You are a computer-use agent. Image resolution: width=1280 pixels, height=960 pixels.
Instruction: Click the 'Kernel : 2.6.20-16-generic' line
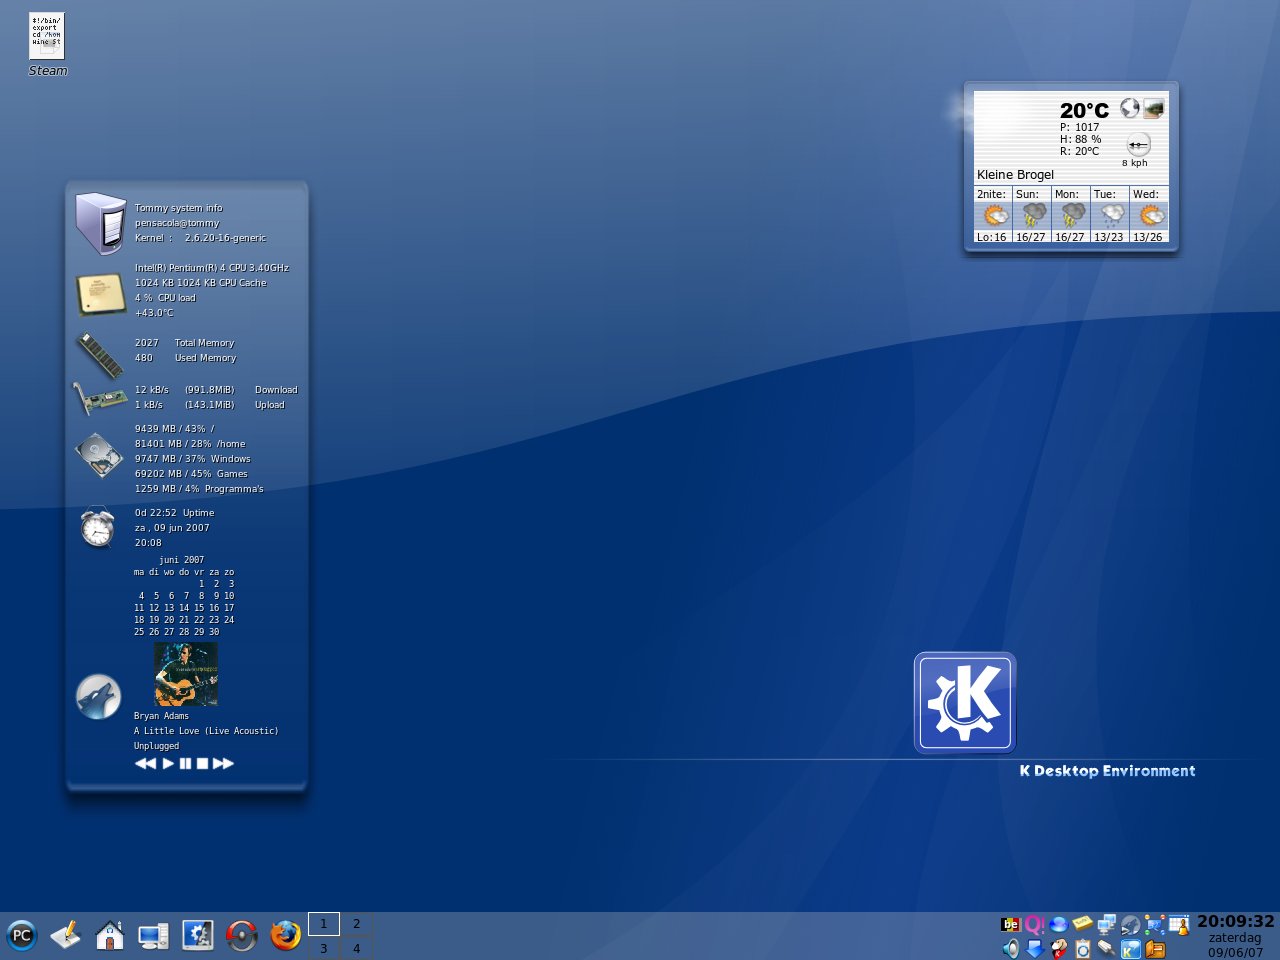coord(200,238)
